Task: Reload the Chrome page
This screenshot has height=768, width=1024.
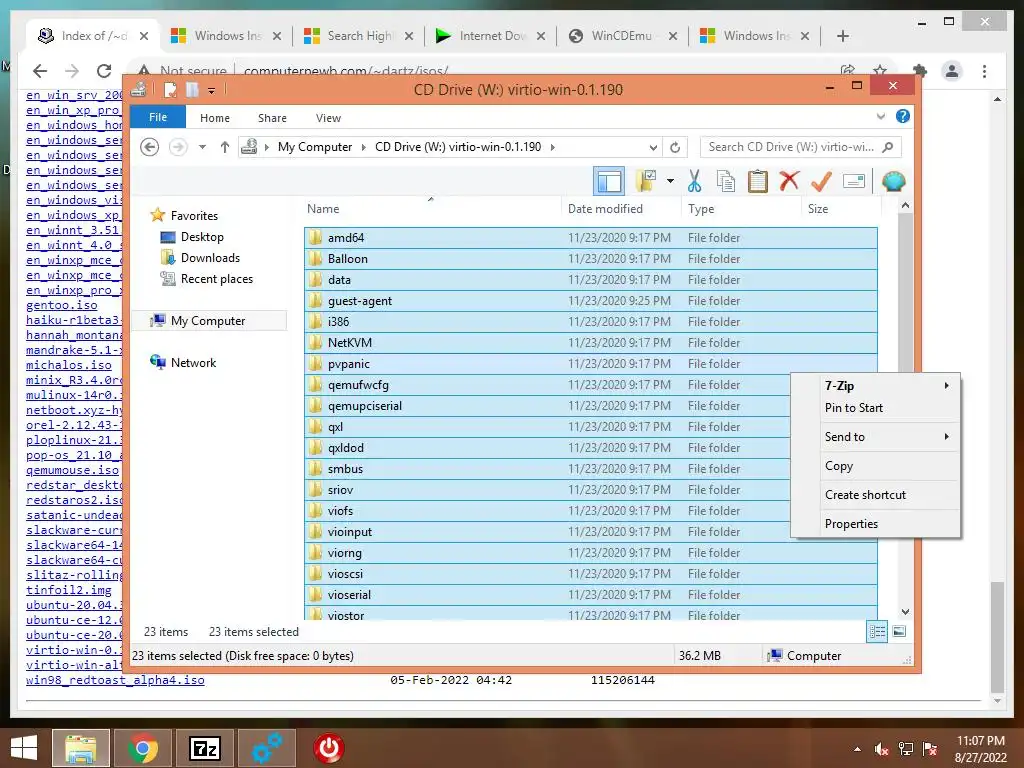Action: coord(104,71)
